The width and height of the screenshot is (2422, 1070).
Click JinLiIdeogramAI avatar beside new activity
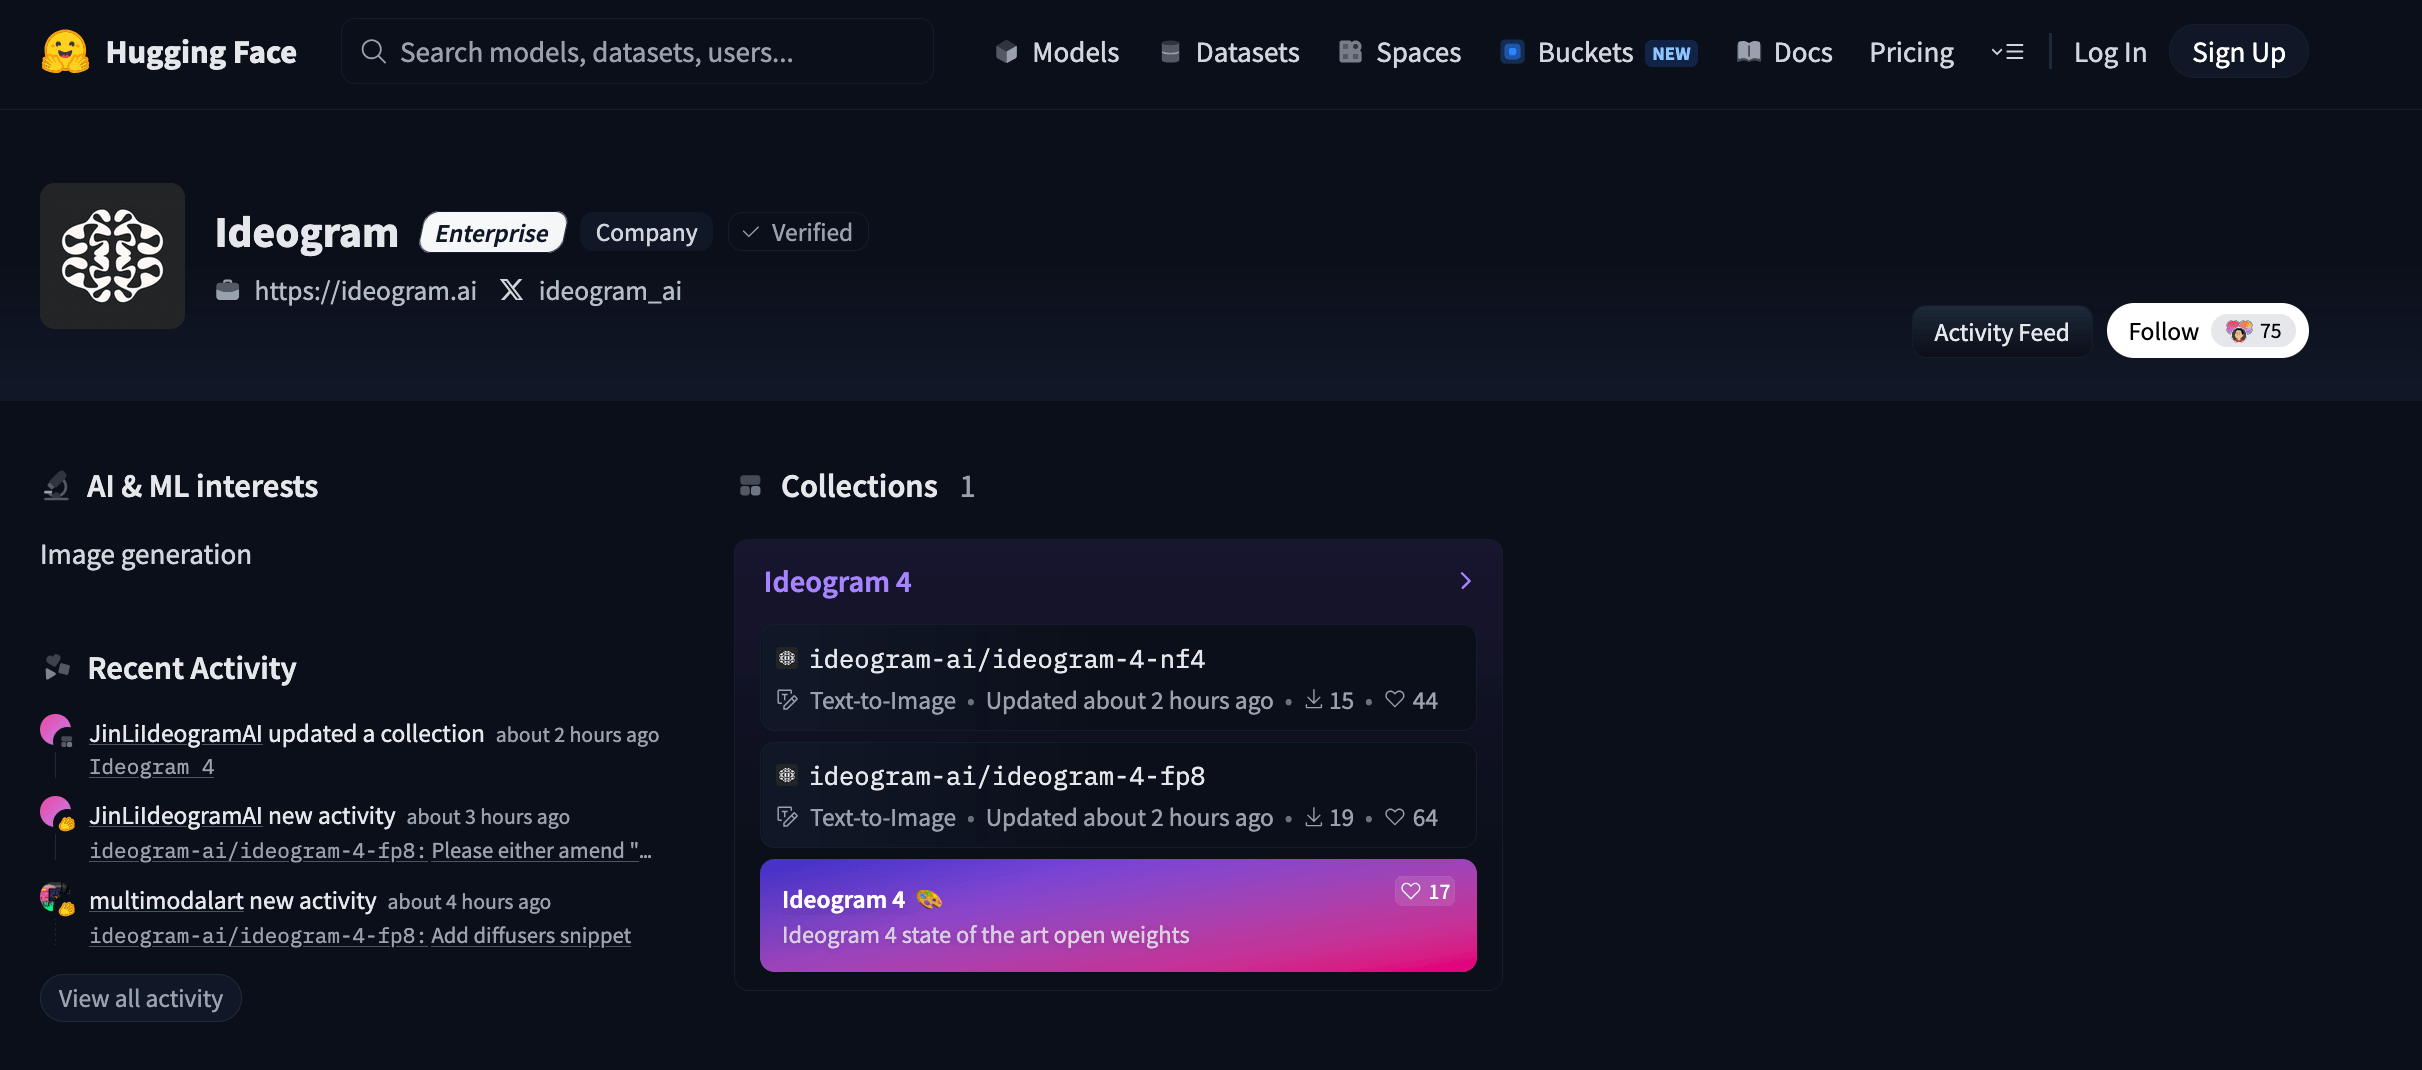pyautogui.click(x=56, y=813)
